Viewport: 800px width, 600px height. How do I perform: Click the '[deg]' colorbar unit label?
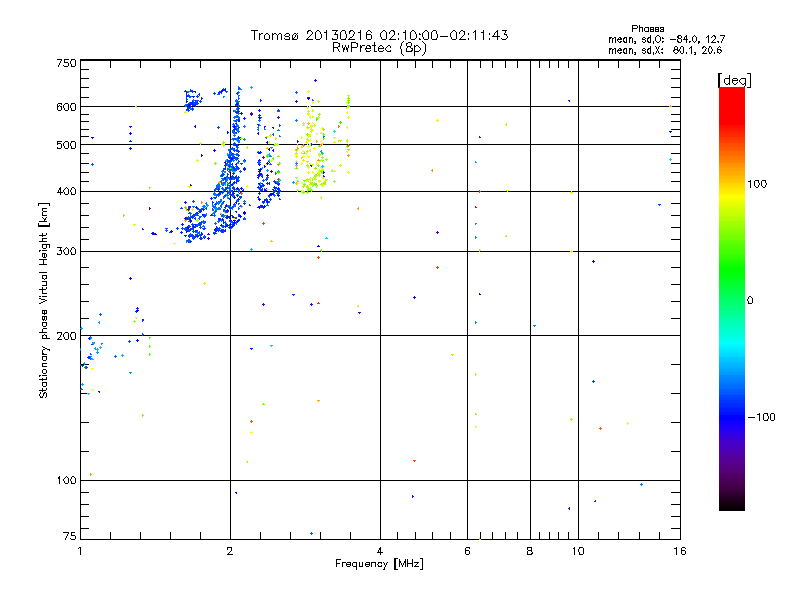coord(734,80)
